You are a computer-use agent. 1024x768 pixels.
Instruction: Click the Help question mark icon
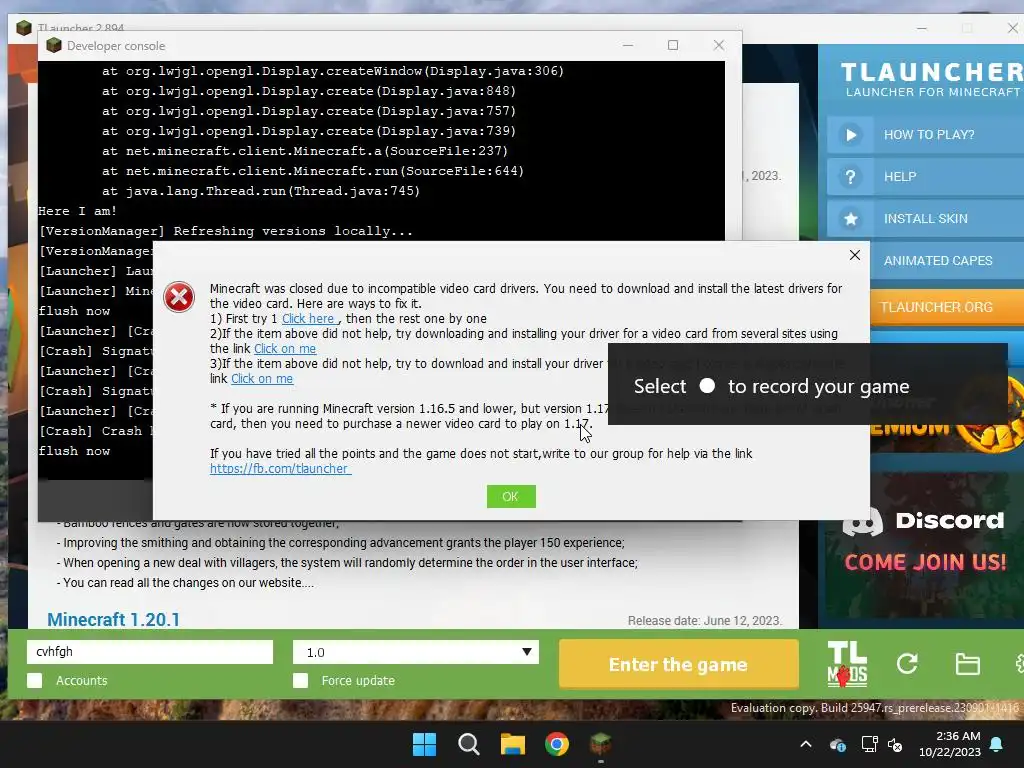850,177
